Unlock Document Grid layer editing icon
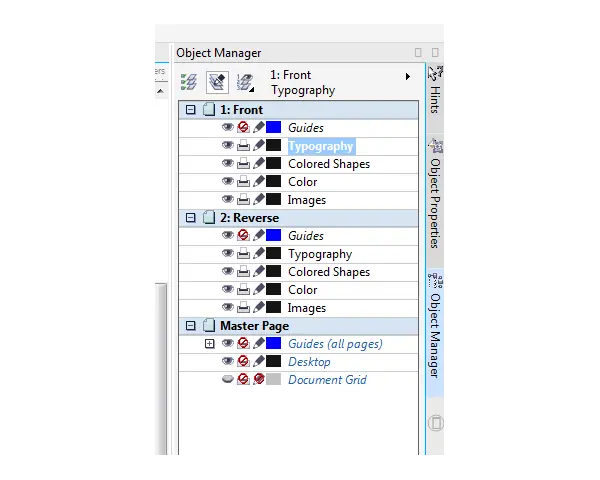The height and width of the screenshot is (480, 600). pyautogui.click(x=259, y=379)
